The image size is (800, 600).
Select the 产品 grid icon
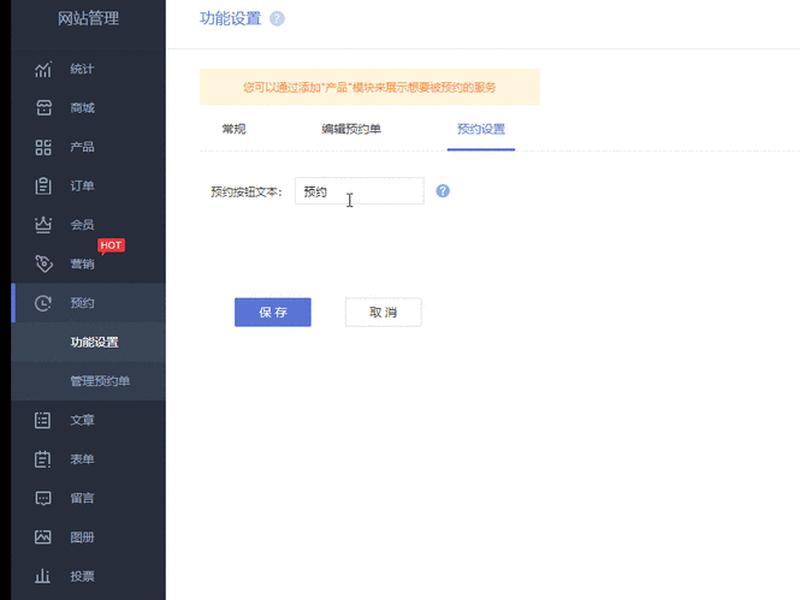[43, 147]
